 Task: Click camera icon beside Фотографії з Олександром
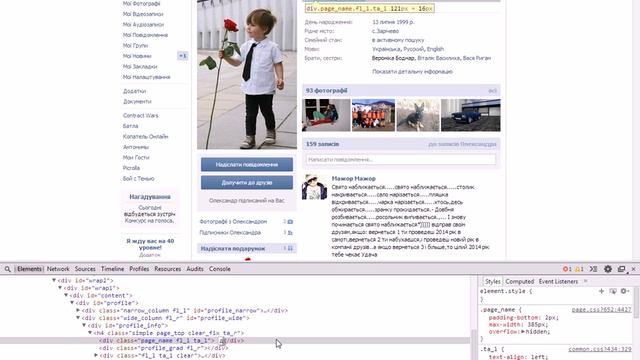click(290, 222)
